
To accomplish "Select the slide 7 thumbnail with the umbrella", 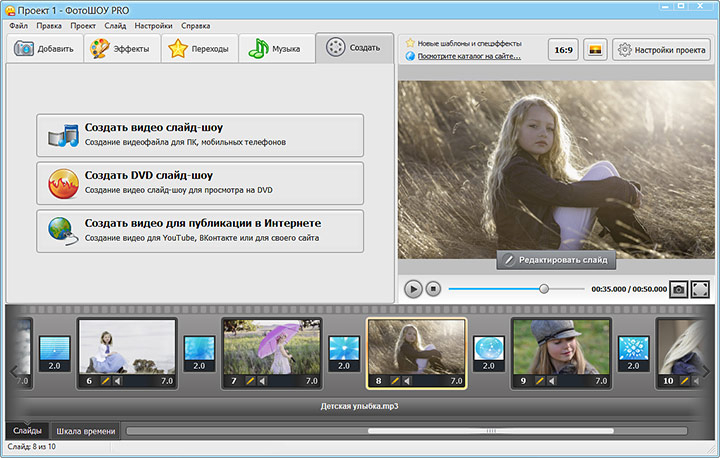I will click(272, 347).
